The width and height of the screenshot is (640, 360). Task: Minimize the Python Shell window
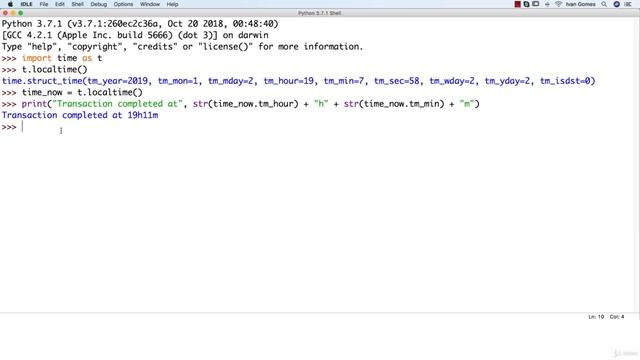(x=13, y=13)
